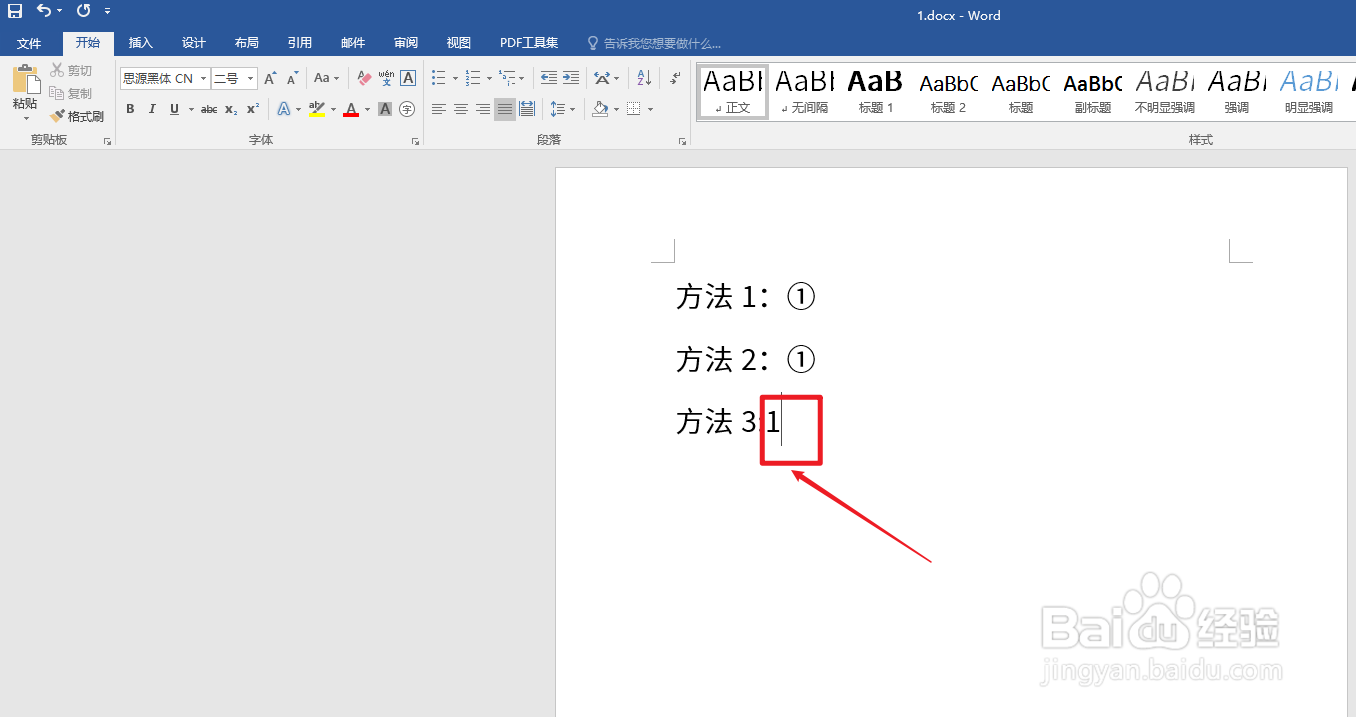This screenshot has width=1356, height=717.
Task: Click the Redo icon in the title bar
Action: click(x=83, y=11)
